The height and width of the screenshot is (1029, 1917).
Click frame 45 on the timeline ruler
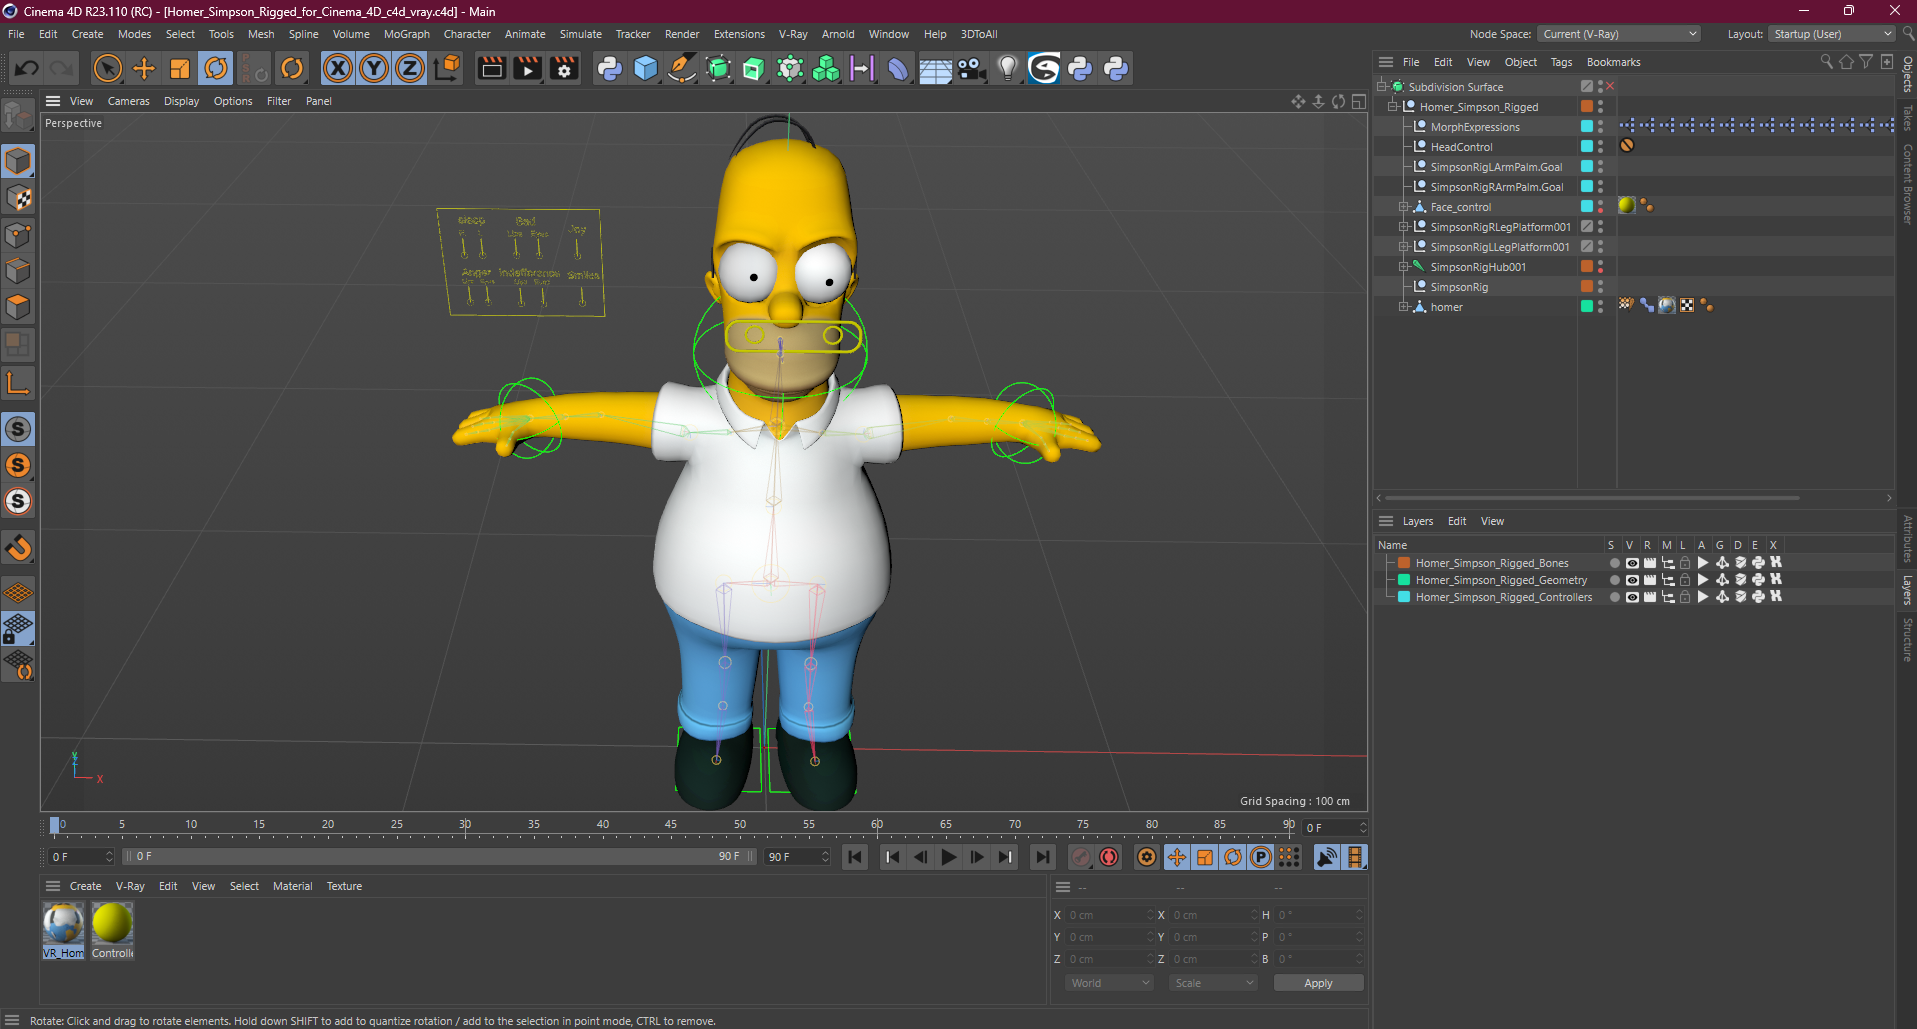[671, 826]
